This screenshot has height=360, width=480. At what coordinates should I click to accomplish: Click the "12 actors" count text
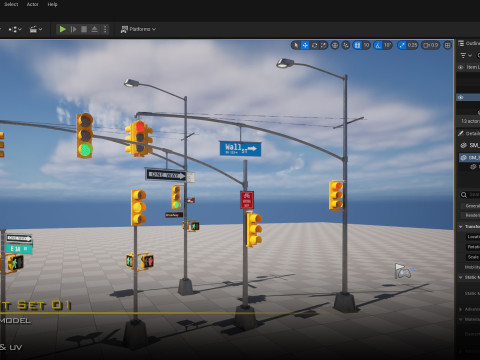click(470, 121)
